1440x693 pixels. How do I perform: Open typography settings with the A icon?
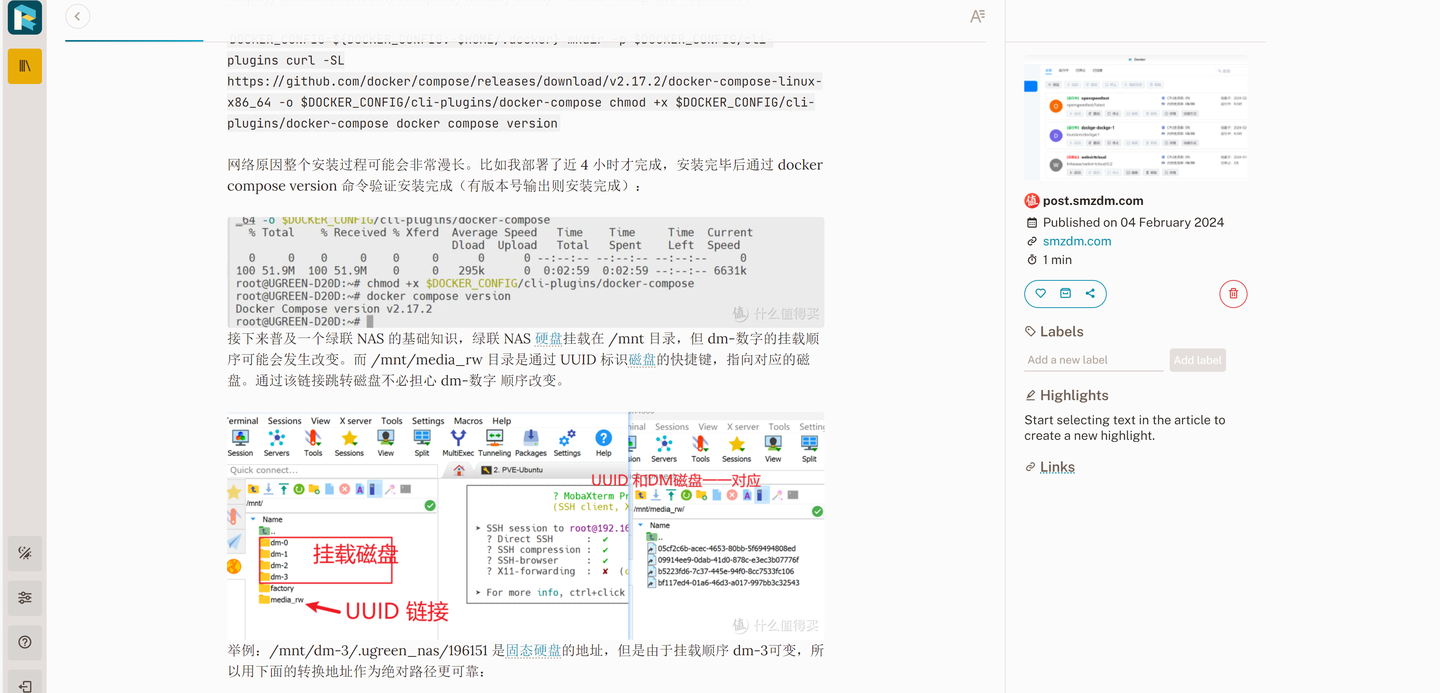[x=978, y=16]
